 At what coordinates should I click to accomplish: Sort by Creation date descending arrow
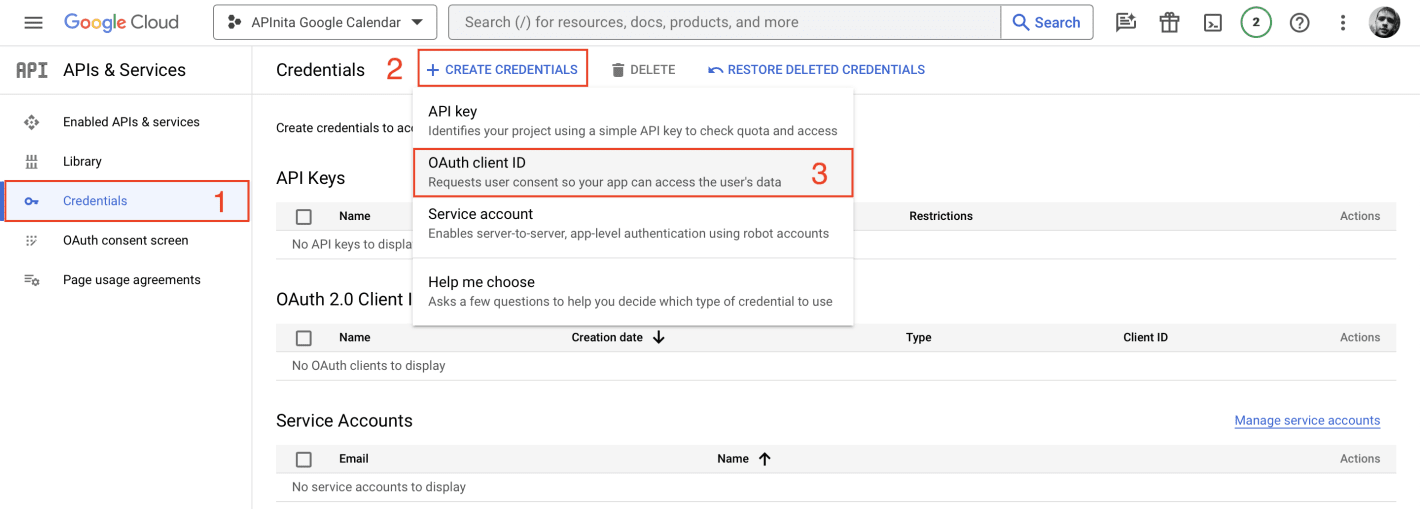tap(659, 338)
